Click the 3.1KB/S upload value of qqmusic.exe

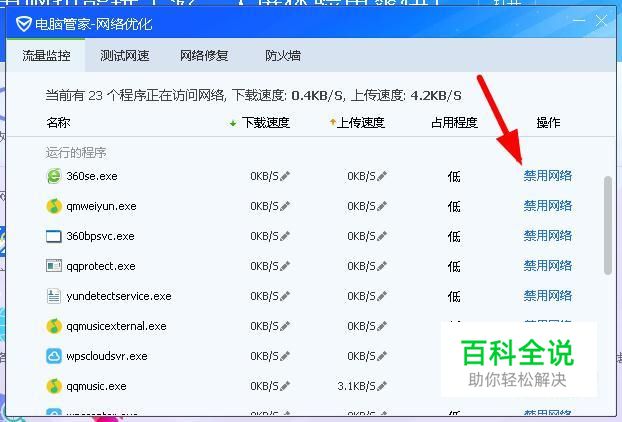click(356, 386)
